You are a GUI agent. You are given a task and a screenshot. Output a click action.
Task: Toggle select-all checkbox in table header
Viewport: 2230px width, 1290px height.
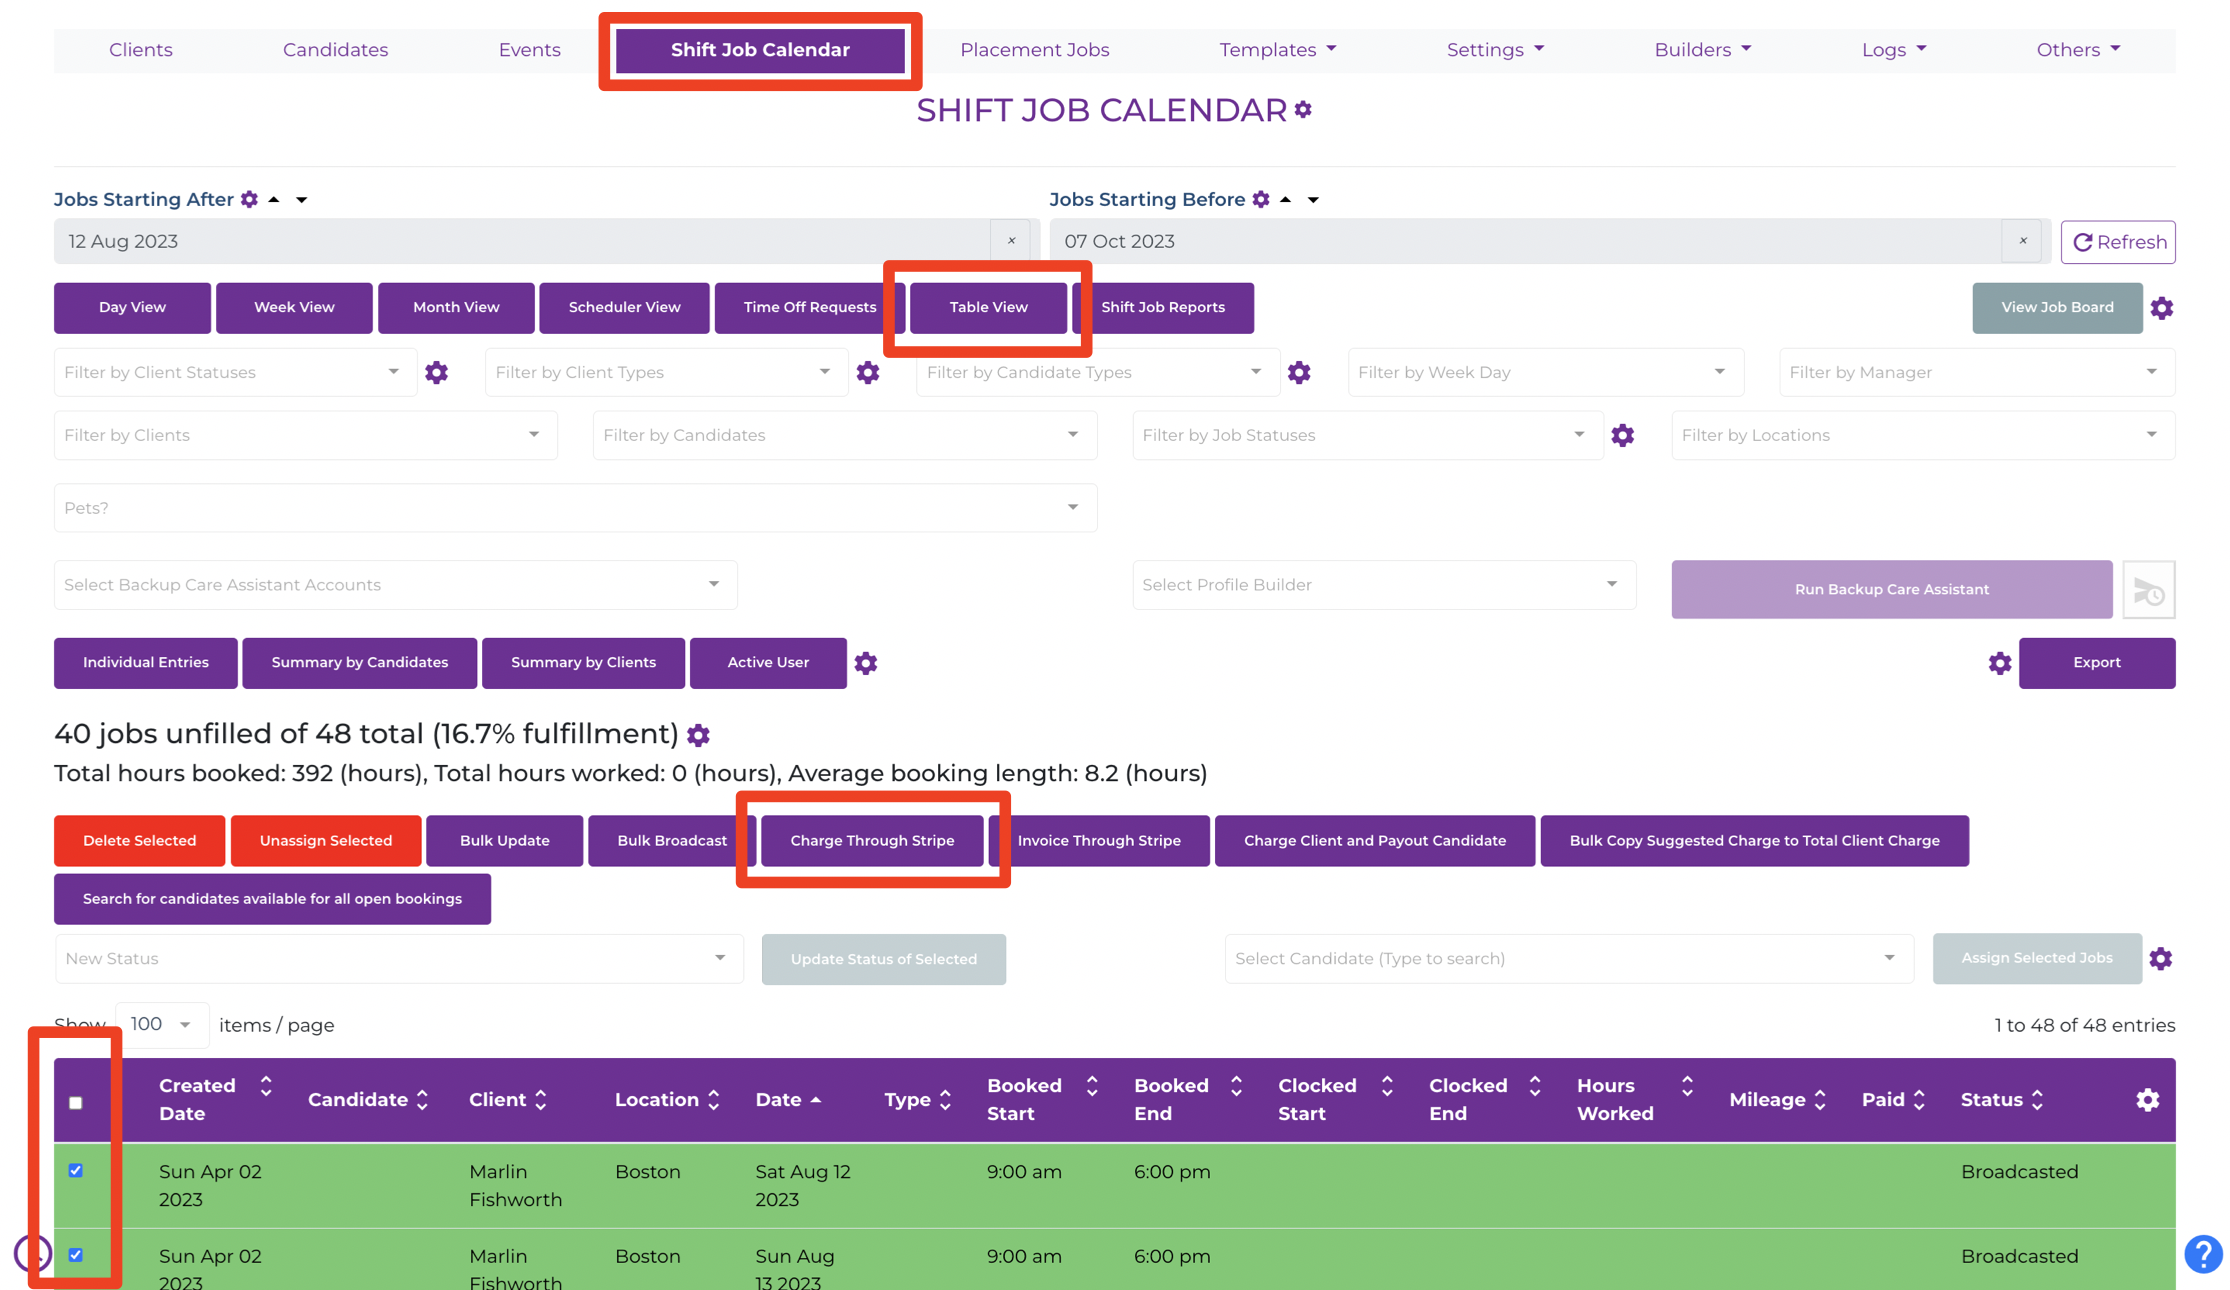click(76, 1103)
